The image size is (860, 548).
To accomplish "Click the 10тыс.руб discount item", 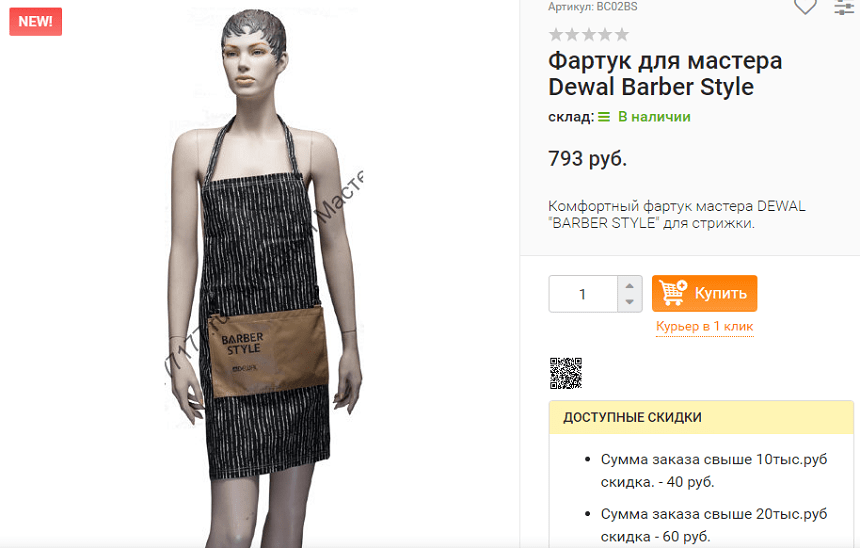I will click(714, 471).
